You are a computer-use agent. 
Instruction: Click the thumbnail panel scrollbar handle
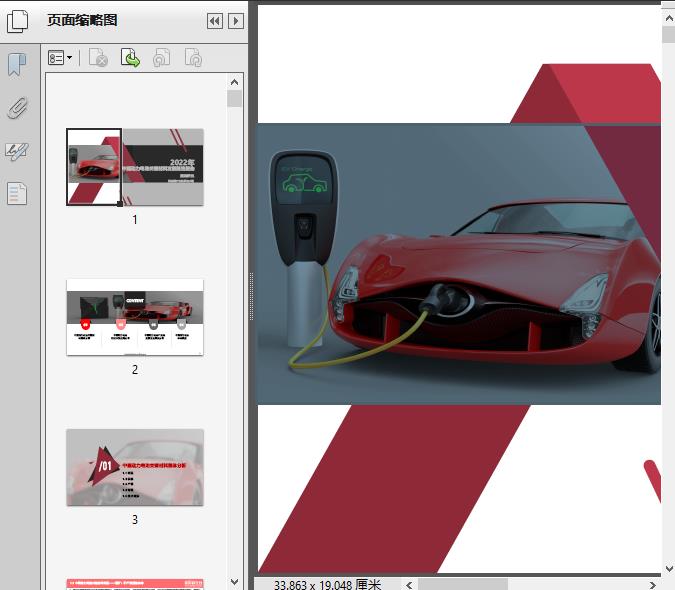coord(235,99)
